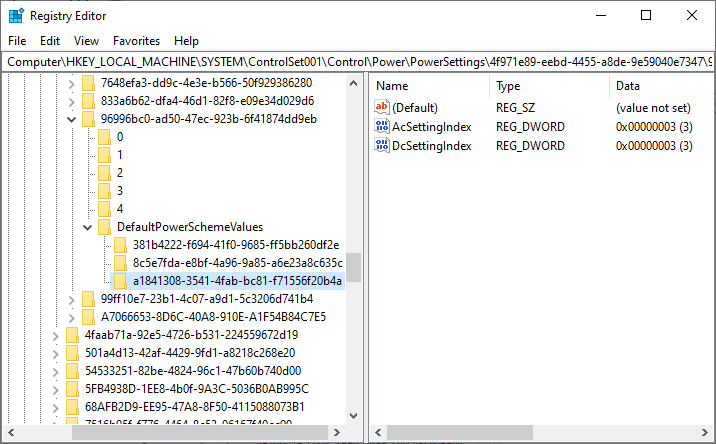Maximize the Registry Editor window
The height and width of the screenshot is (444, 716).
point(646,16)
